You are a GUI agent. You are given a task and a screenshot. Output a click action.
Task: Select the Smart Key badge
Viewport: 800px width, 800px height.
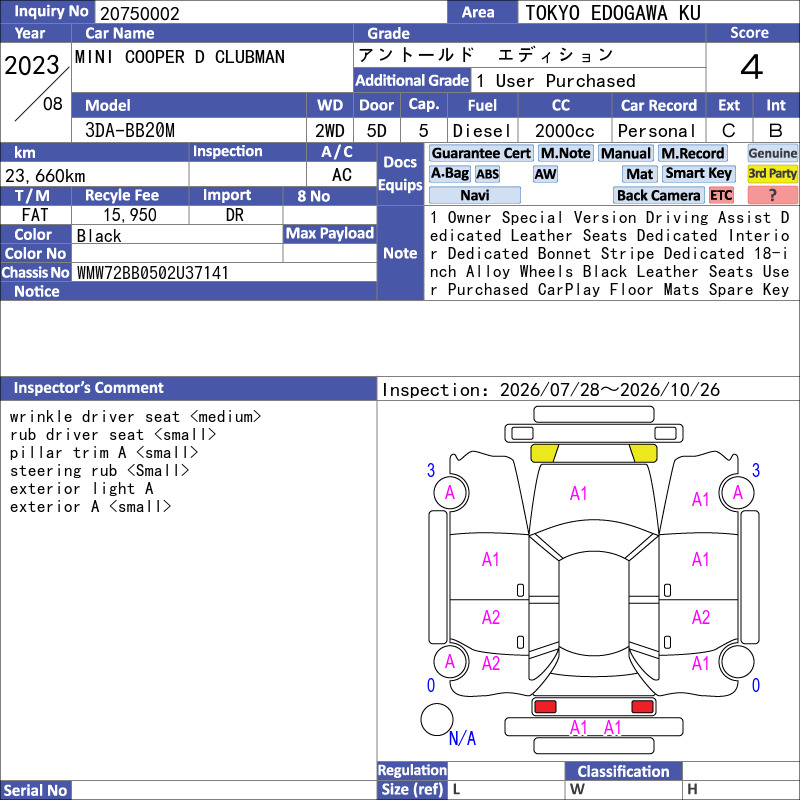point(698,174)
